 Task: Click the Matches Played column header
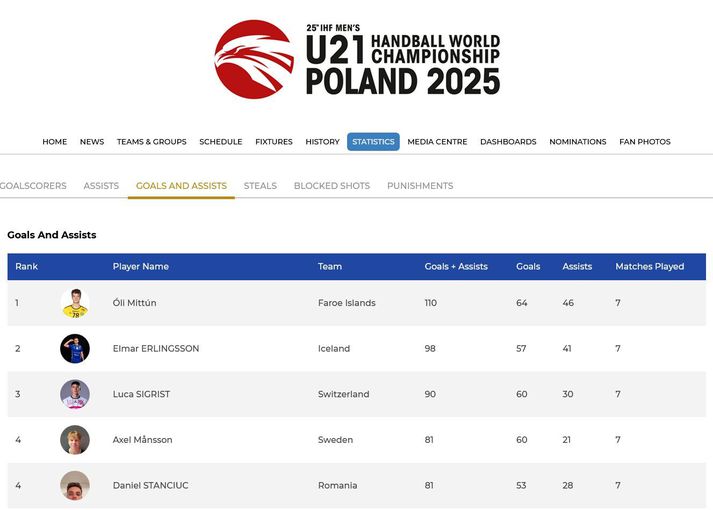pos(650,266)
